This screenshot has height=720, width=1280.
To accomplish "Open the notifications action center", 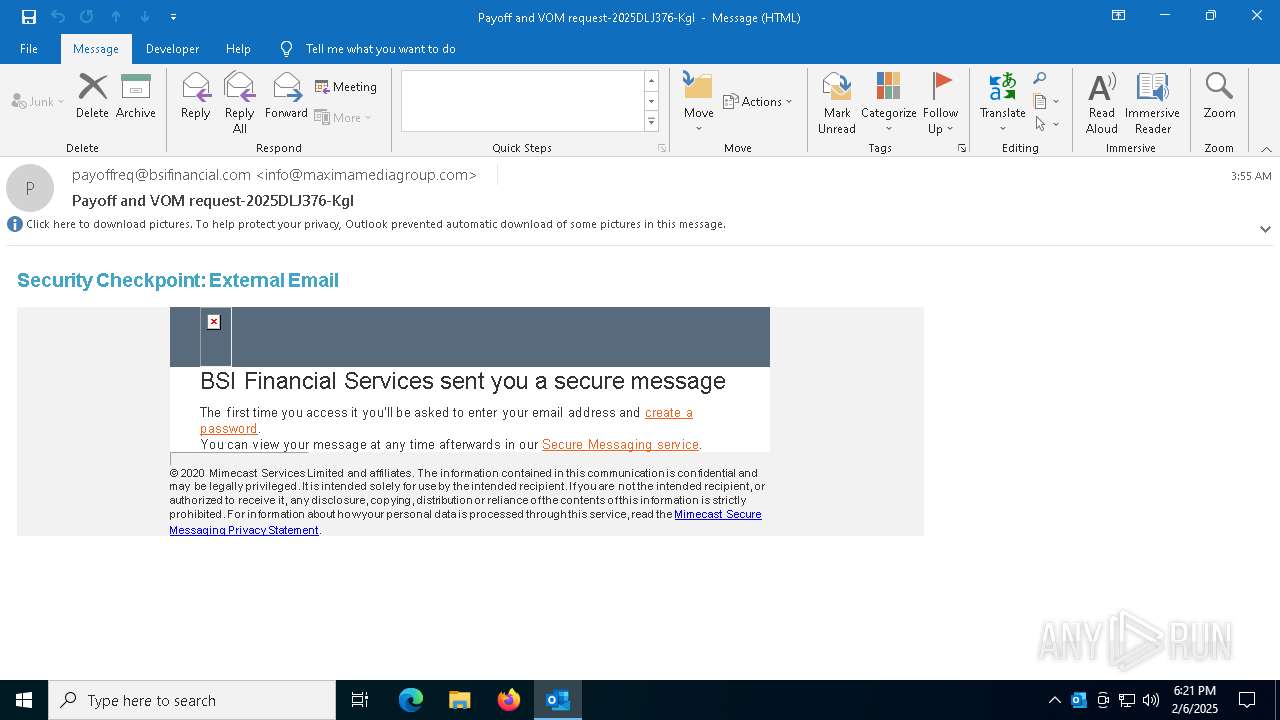I will pyautogui.click(x=1247, y=700).
